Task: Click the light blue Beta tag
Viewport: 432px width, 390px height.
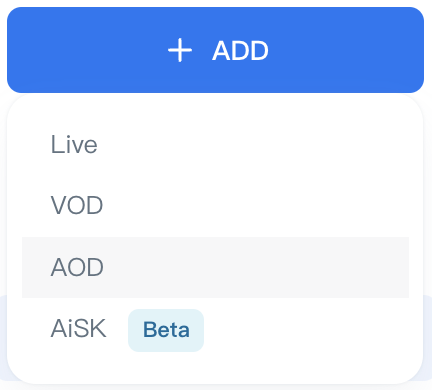Action: [166, 330]
